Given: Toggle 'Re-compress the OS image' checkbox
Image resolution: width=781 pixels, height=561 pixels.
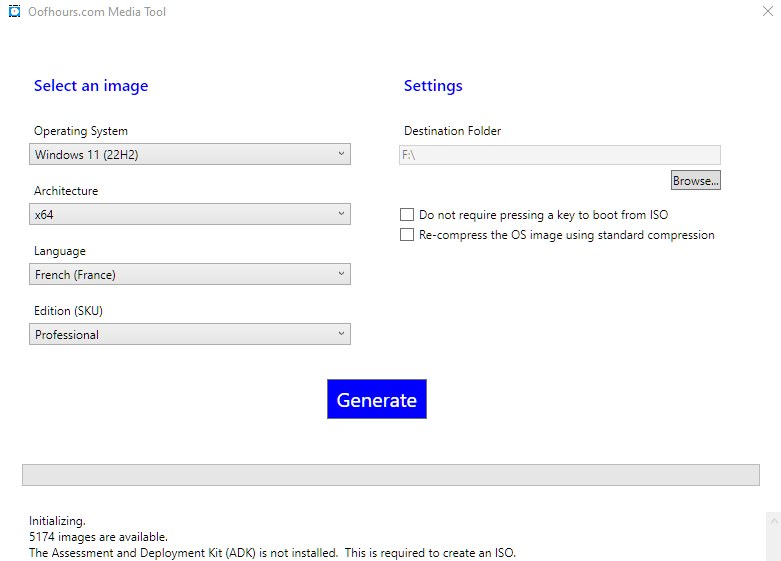Looking at the screenshot, I should coord(407,235).
